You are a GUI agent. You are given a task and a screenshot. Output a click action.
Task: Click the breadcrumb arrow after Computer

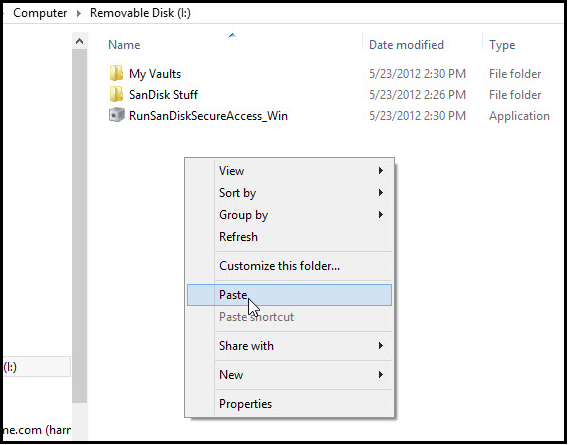tap(79, 13)
